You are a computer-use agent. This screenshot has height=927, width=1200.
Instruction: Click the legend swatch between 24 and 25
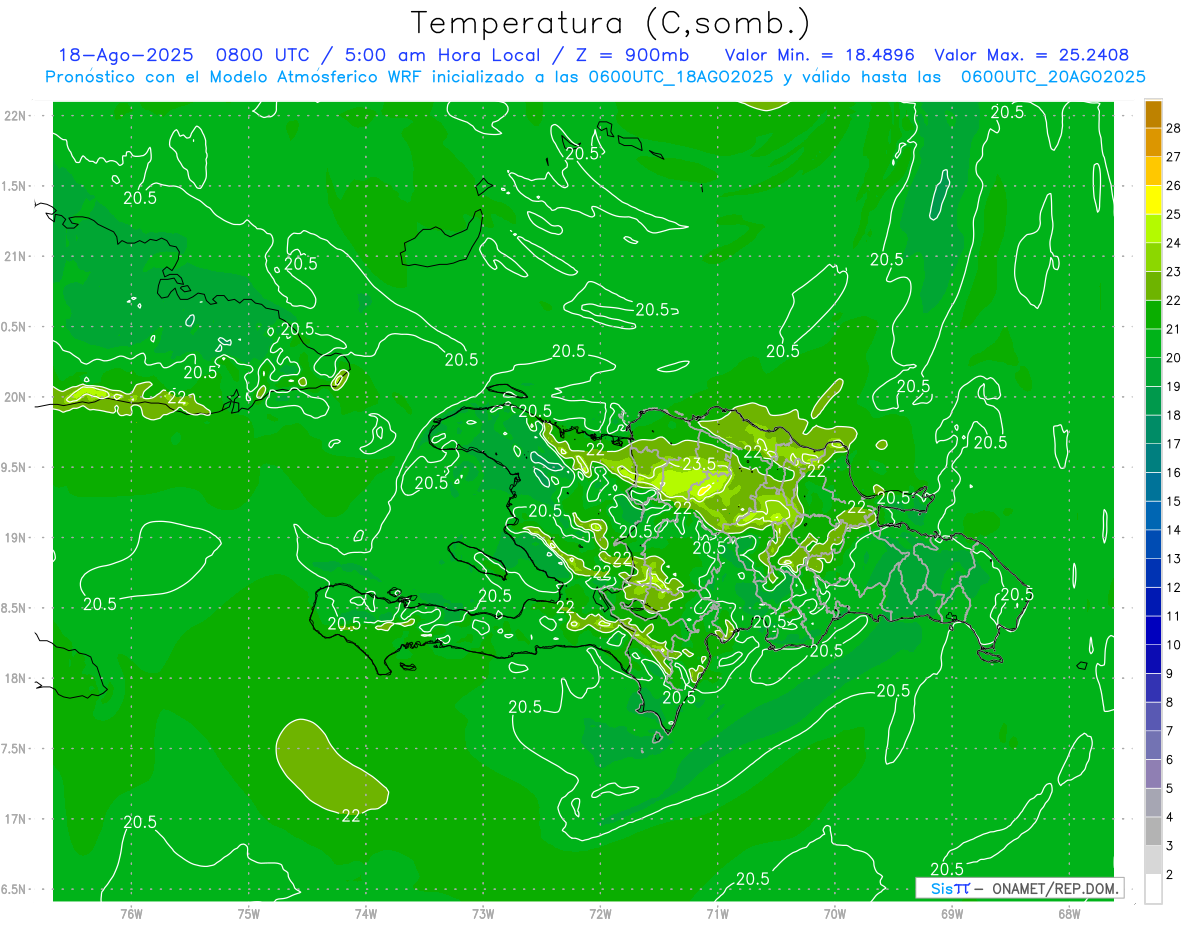click(x=1153, y=229)
